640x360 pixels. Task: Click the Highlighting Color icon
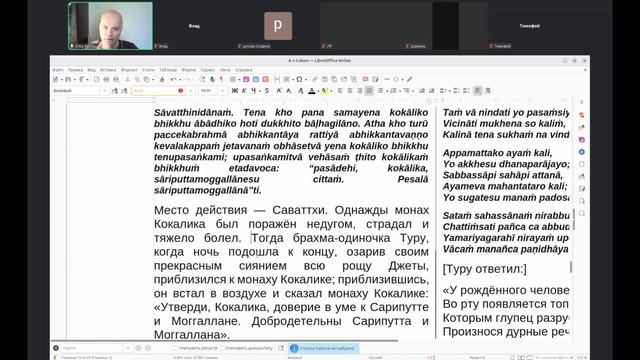324,91
